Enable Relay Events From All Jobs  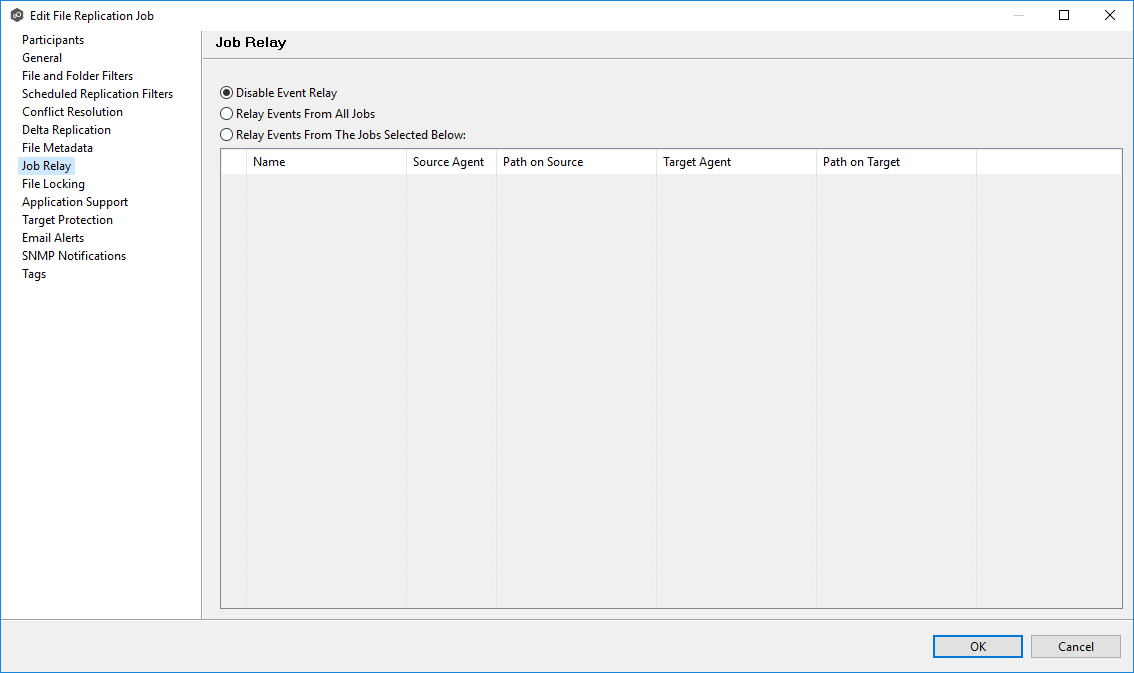(x=227, y=114)
